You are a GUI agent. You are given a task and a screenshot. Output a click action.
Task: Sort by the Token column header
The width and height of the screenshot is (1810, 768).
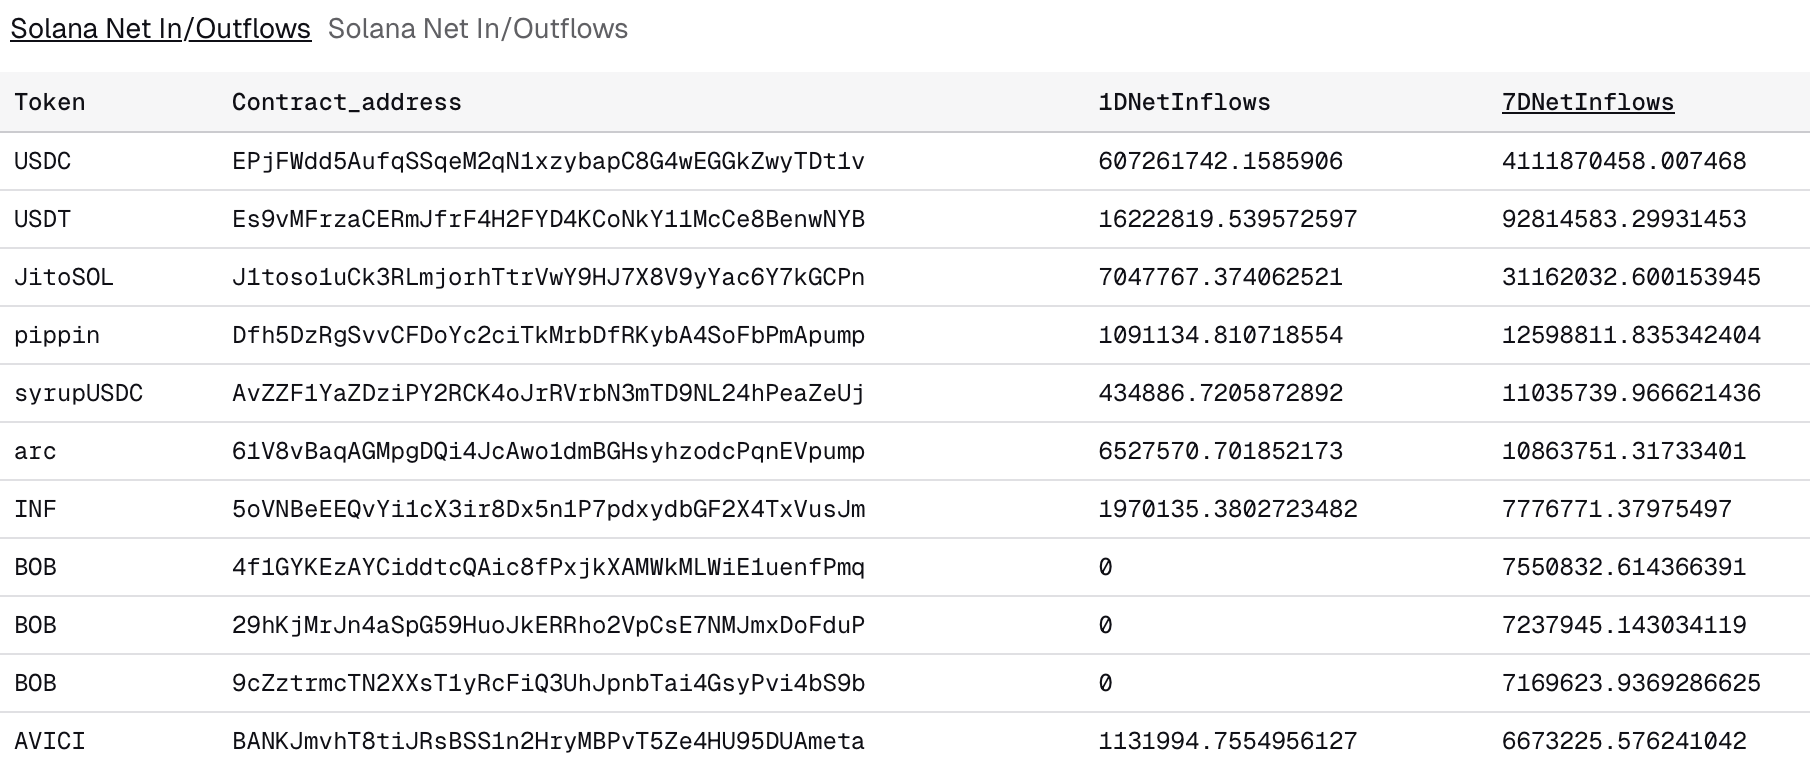(50, 102)
